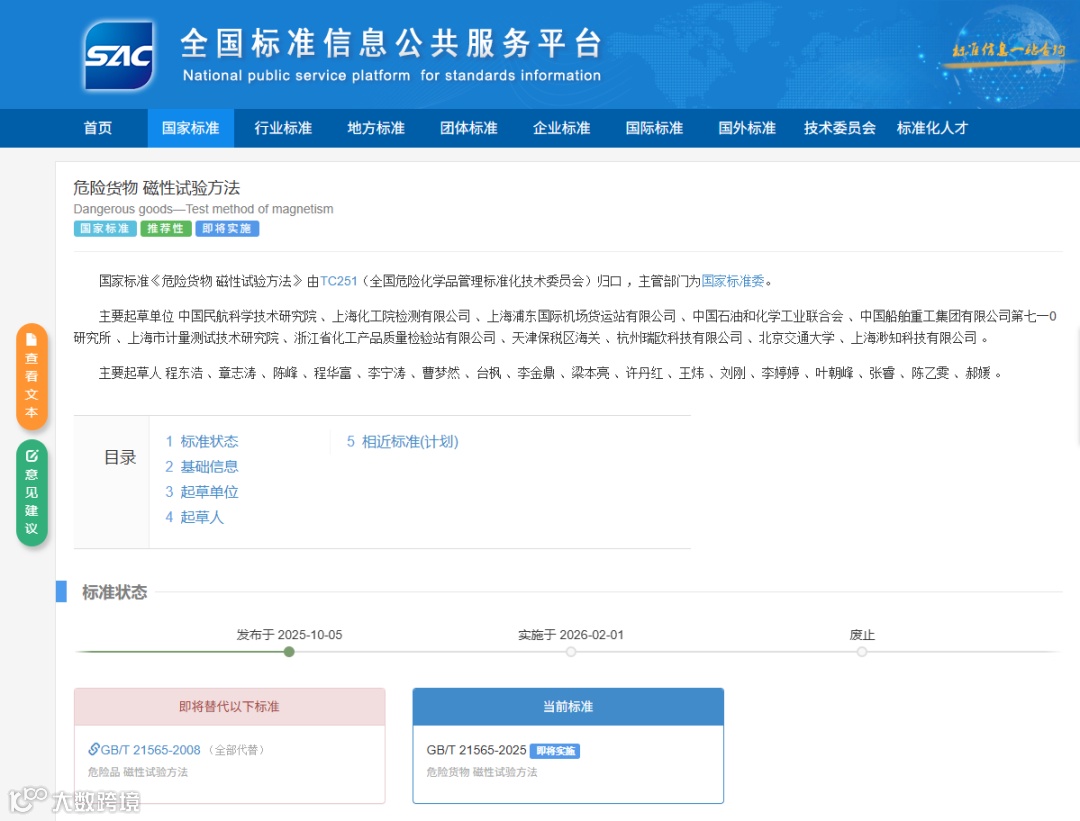Viewport: 1080px width, 821px height.
Task: Click the link icon beside GB/T 21565-2008
Action: coord(94,749)
